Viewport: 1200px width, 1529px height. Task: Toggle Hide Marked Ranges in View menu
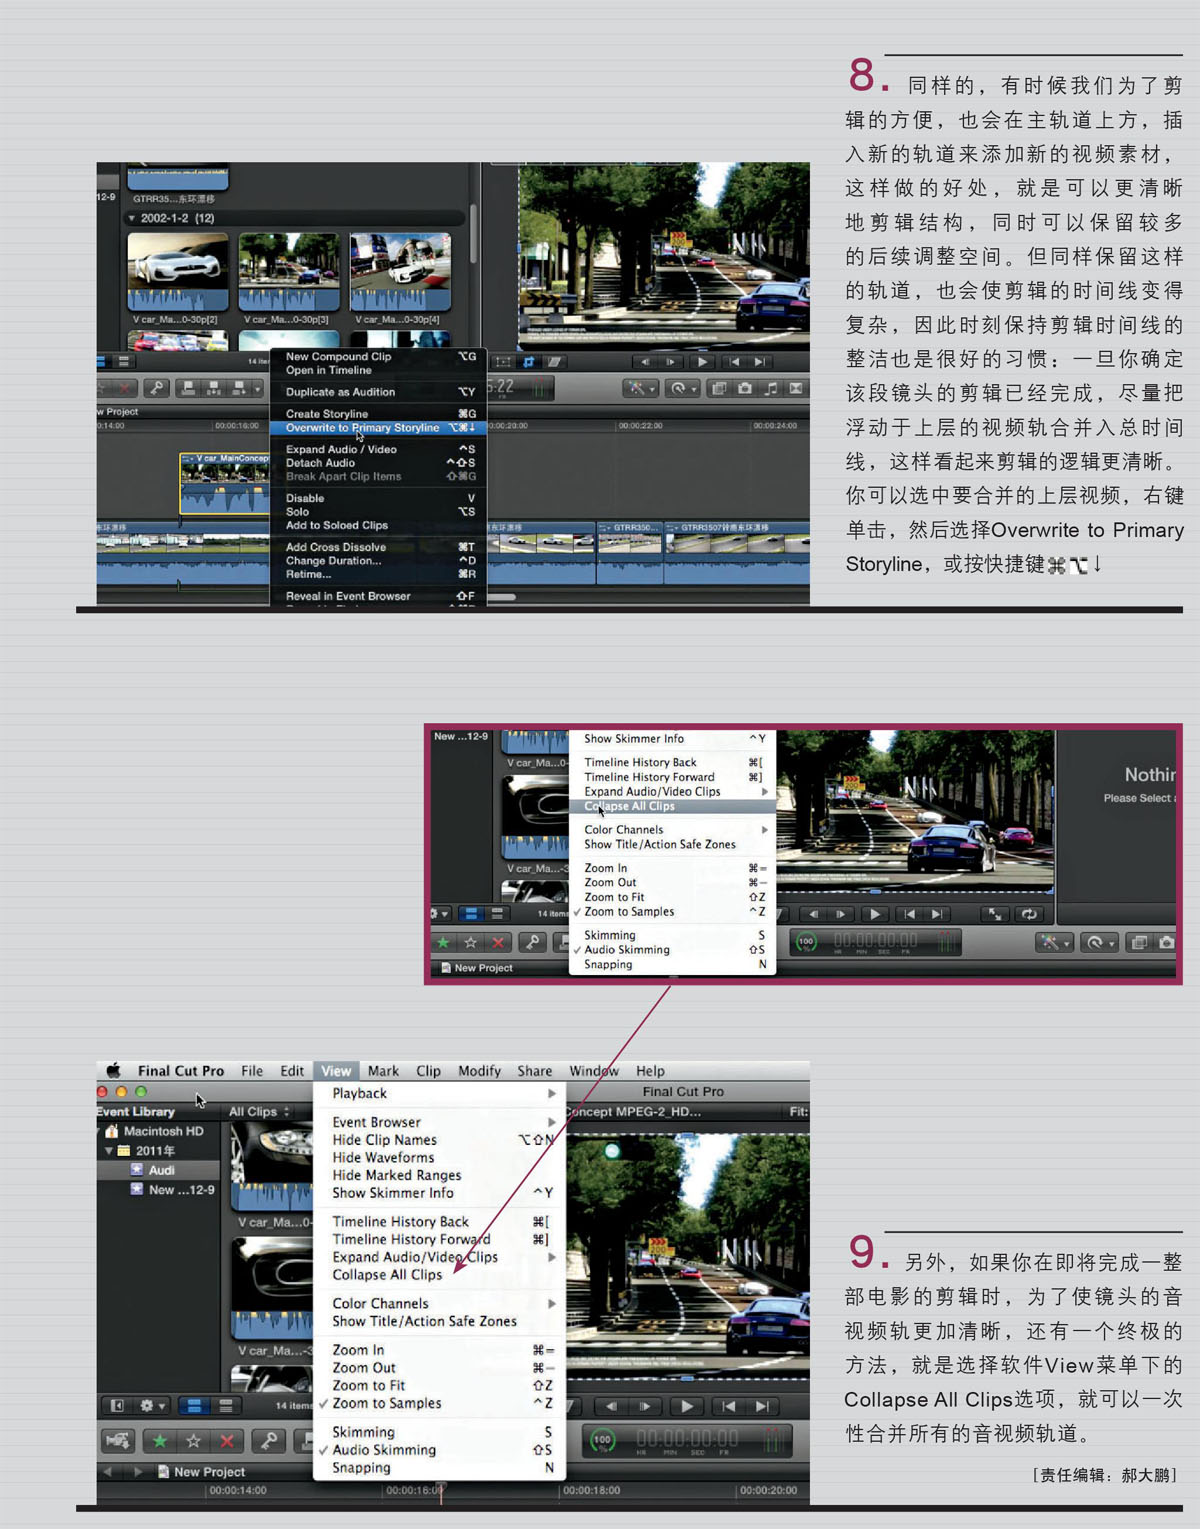click(441, 1175)
